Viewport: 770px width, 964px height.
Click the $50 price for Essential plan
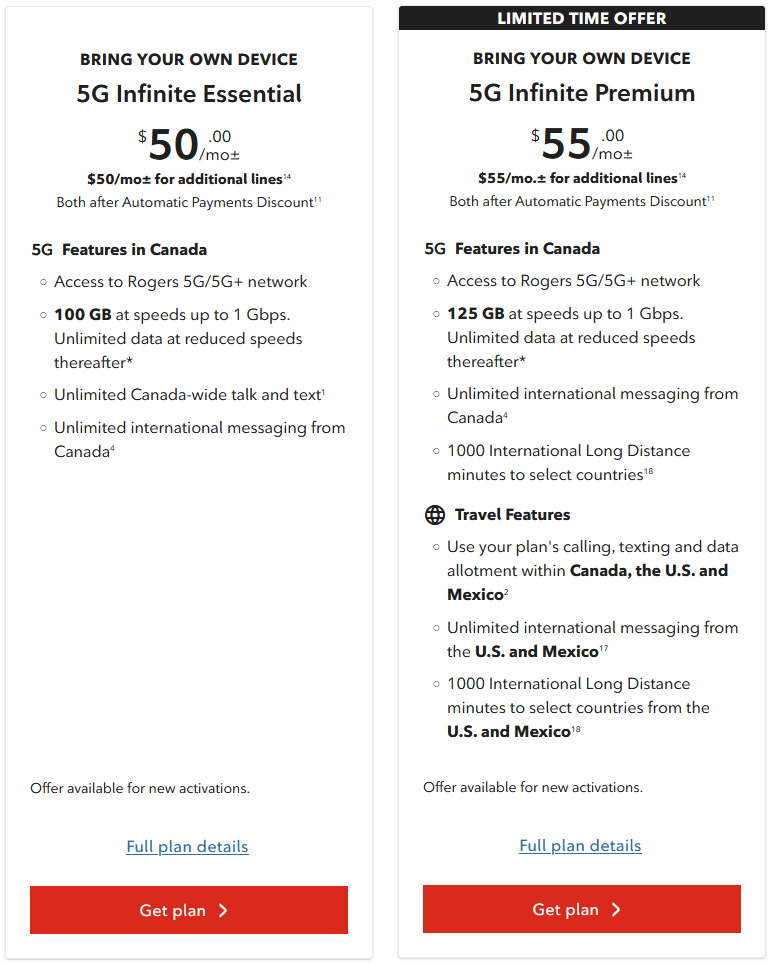(172, 143)
